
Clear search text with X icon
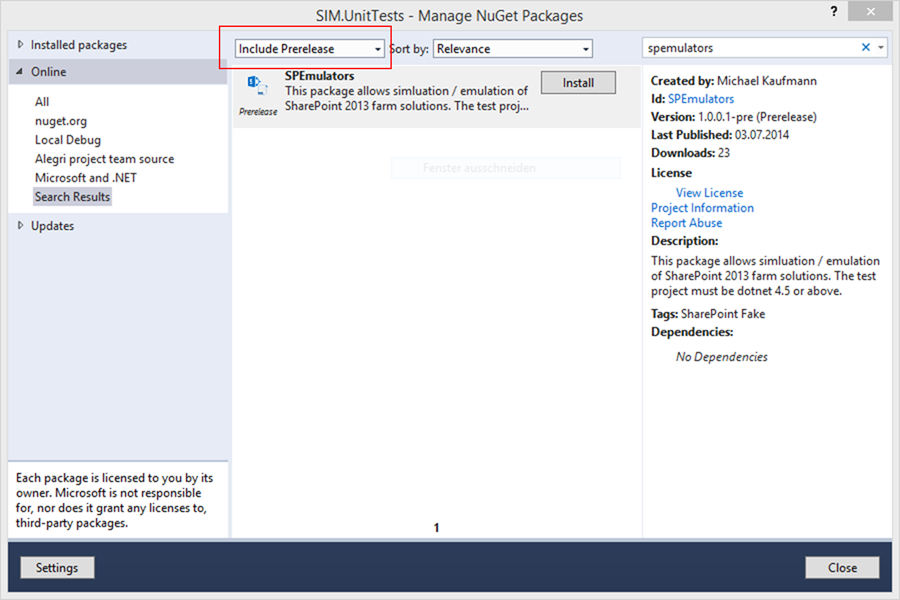[866, 47]
